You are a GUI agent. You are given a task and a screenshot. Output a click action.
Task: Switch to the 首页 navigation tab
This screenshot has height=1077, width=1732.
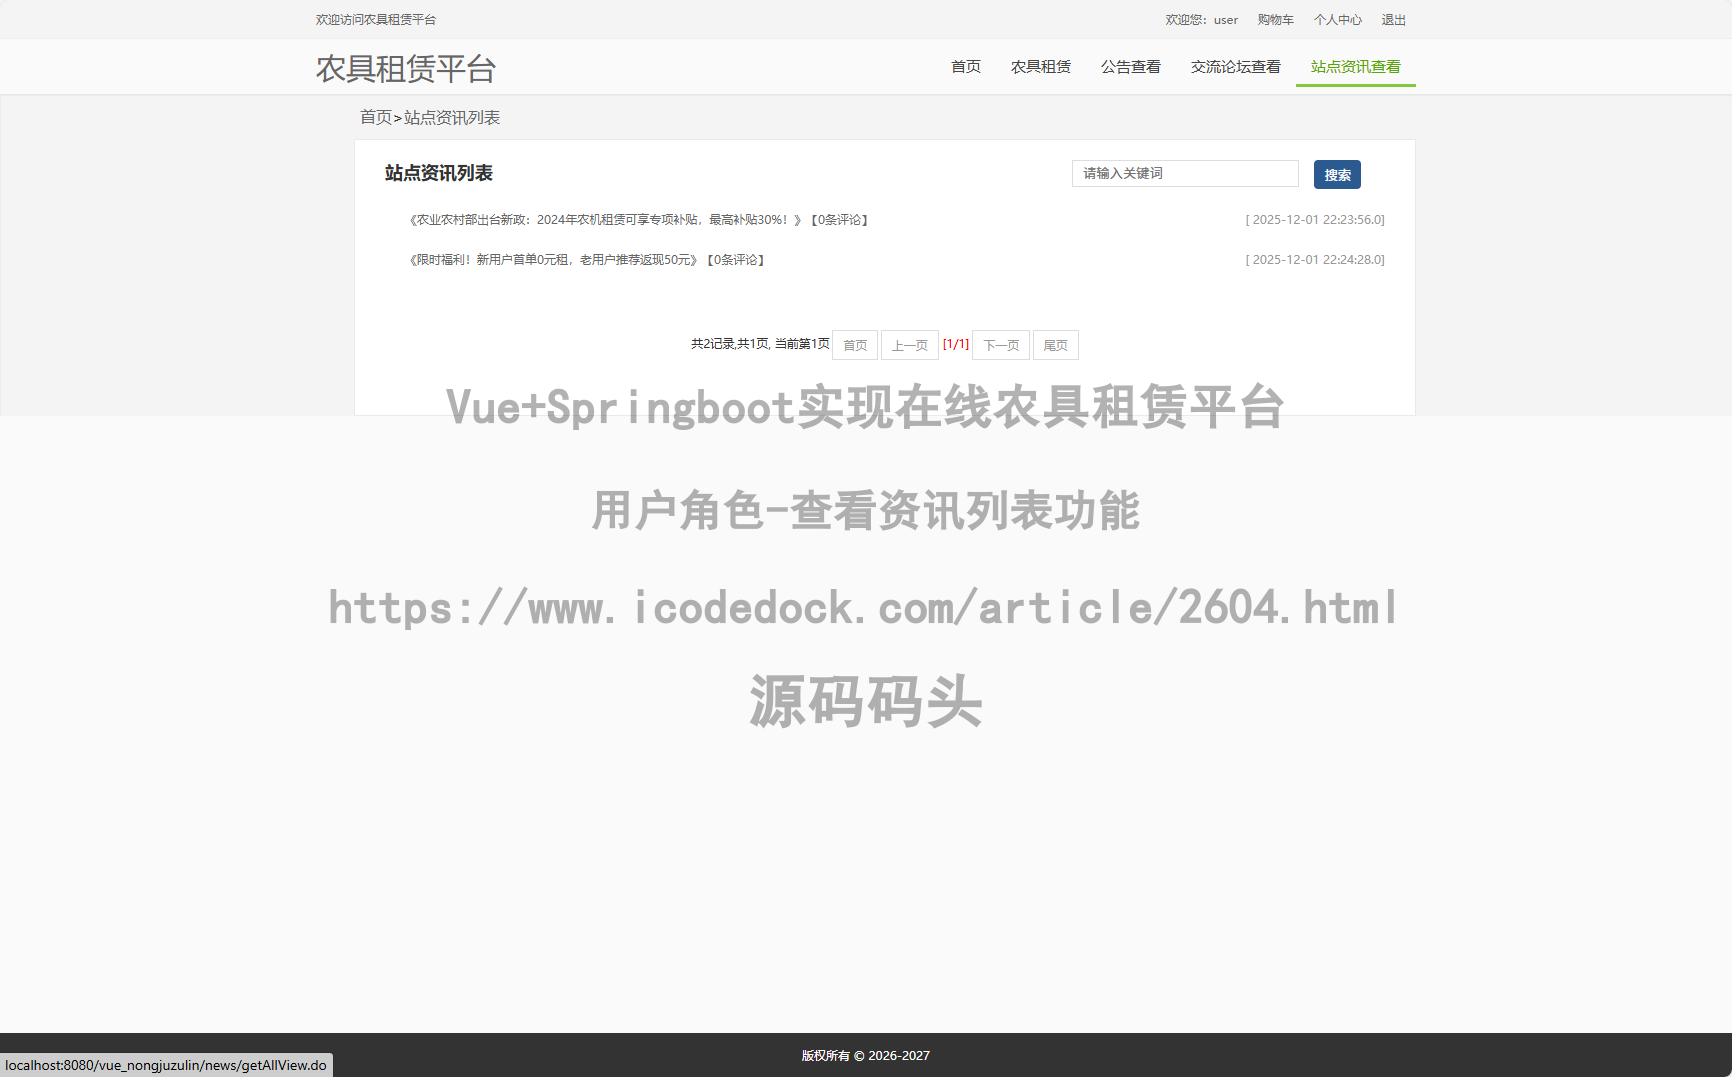(x=965, y=66)
